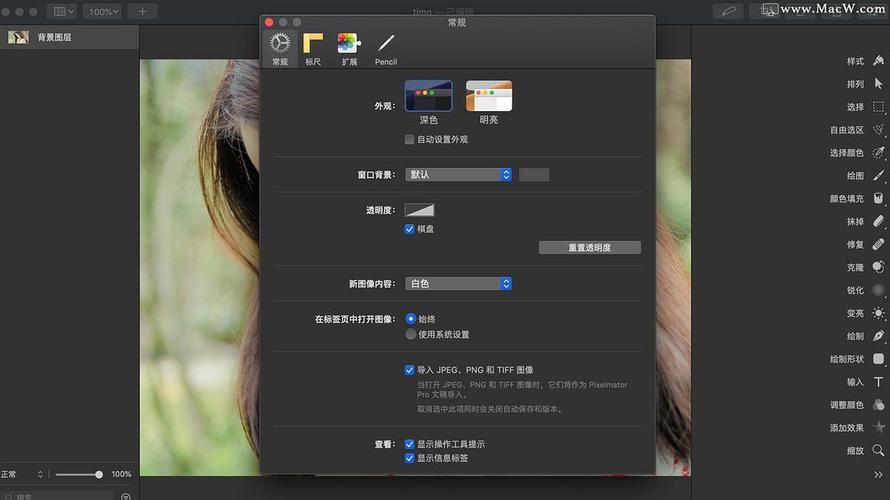Open the 100% zoom dropdown in toolbar
Screen dimensions: 890x500
tap(103, 11)
